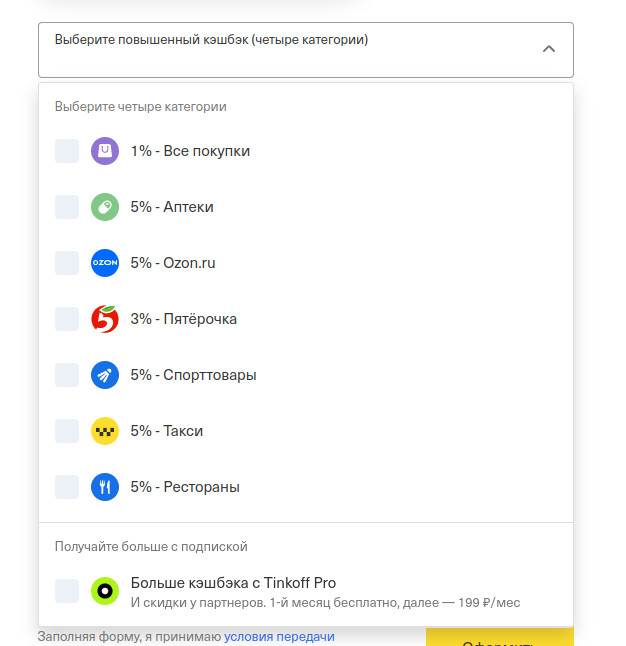Click the green pharmacy pill icon
Viewport: 626px width, 646px height.
point(105,207)
